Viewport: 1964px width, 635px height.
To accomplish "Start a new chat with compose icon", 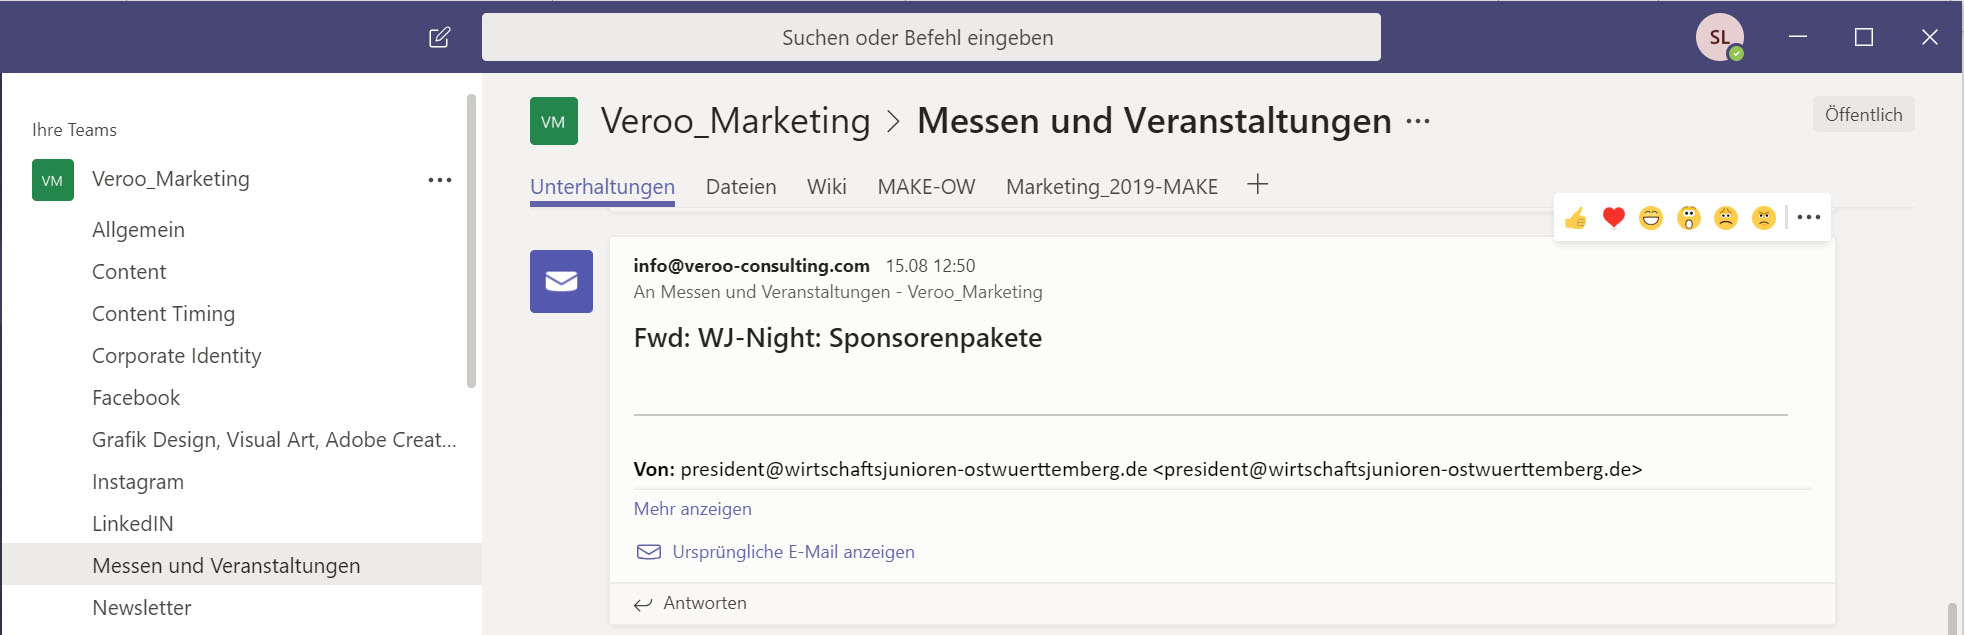I will pos(440,37).
